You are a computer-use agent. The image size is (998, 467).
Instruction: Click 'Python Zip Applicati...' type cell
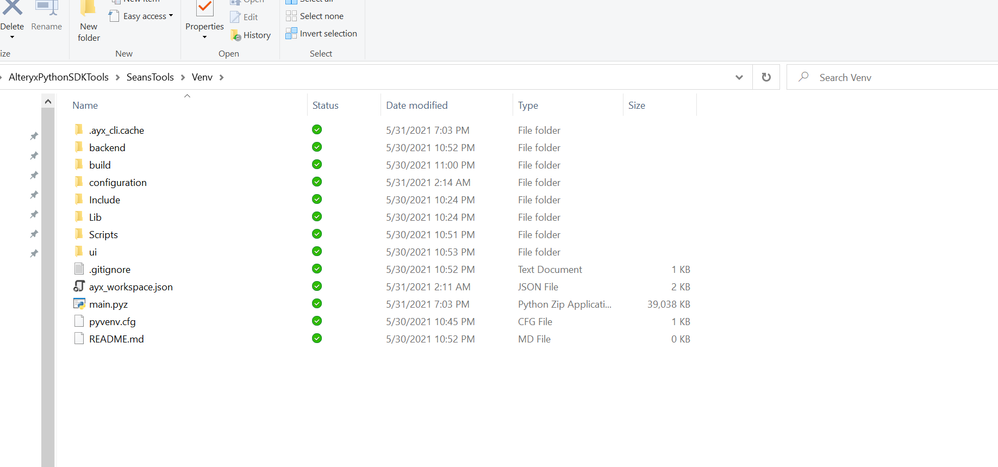[565, 304]
